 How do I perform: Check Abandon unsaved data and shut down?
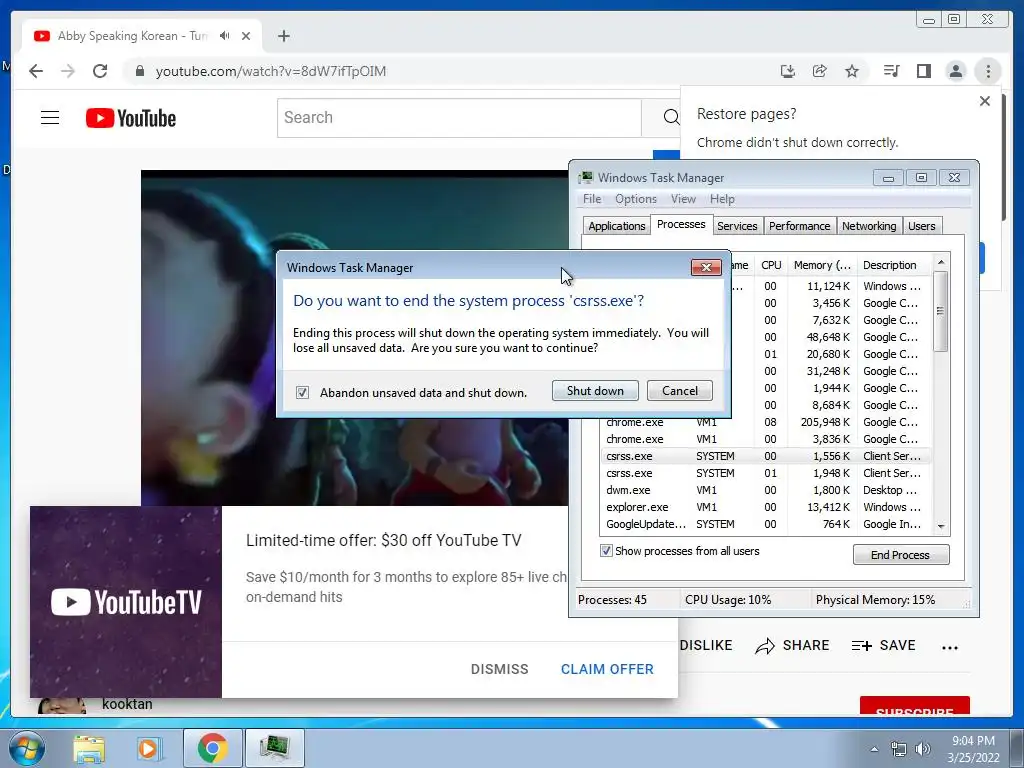point(302,392)
